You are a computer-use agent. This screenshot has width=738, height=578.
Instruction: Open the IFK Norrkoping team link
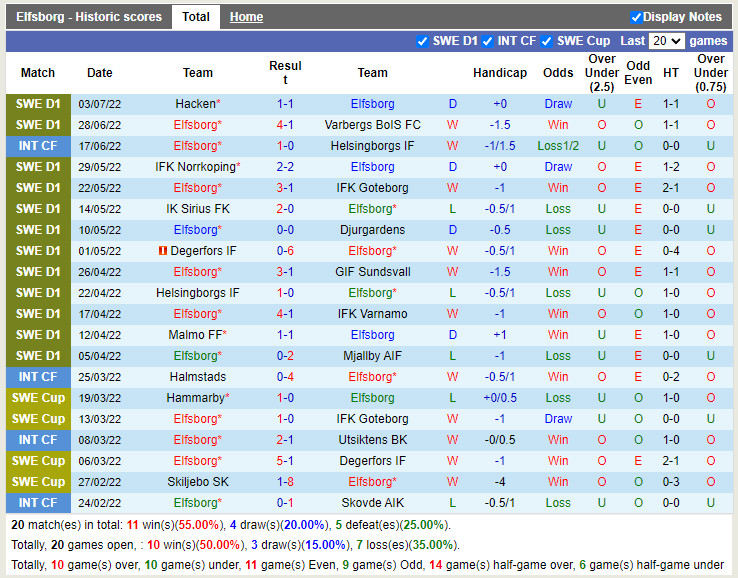coord(195,167)
